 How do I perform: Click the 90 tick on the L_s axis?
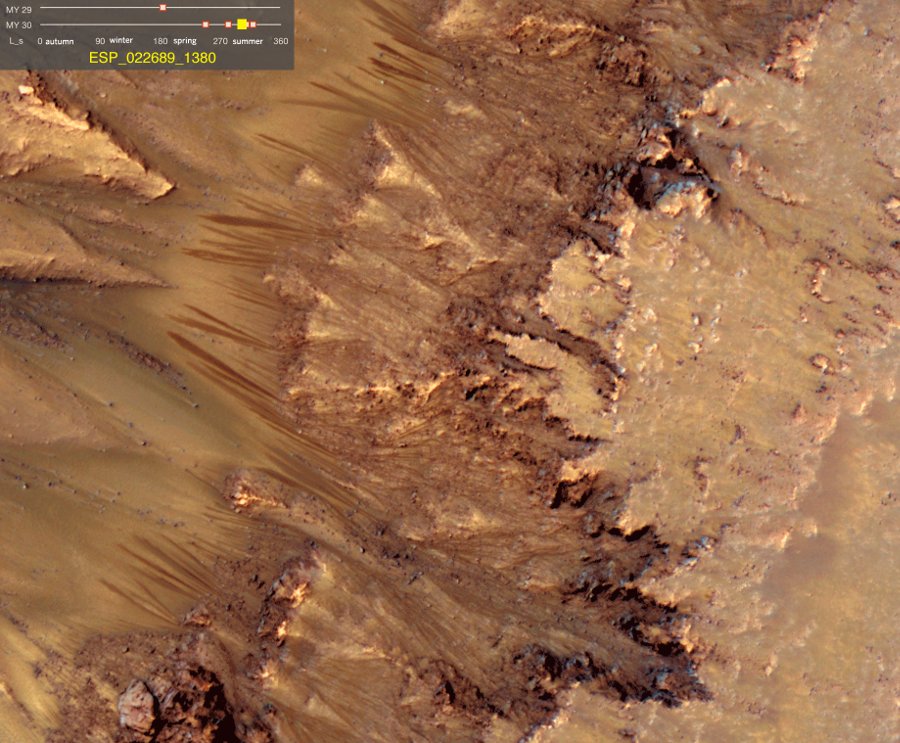click(x=100, y=41)
